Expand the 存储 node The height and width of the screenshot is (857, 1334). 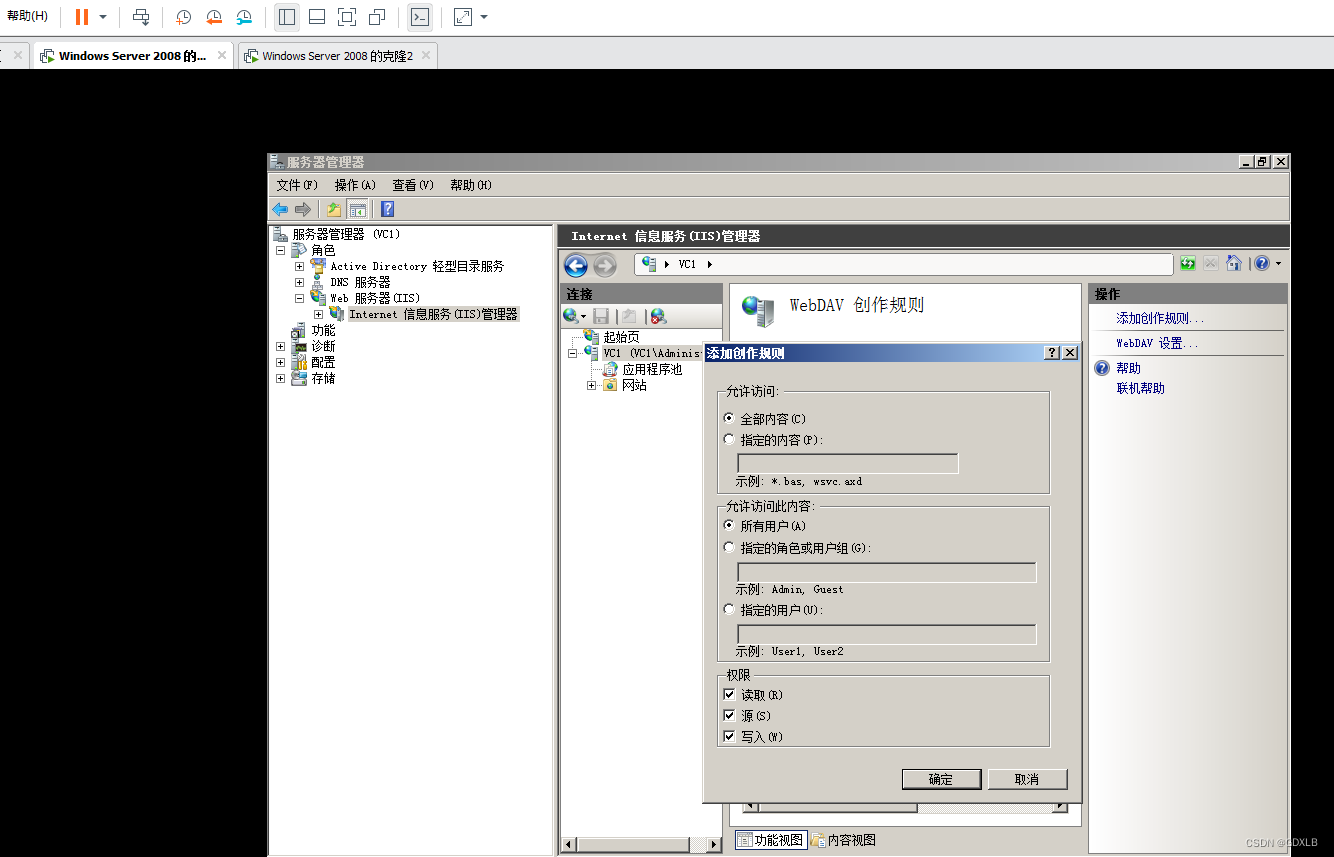(x=281, y=378)
